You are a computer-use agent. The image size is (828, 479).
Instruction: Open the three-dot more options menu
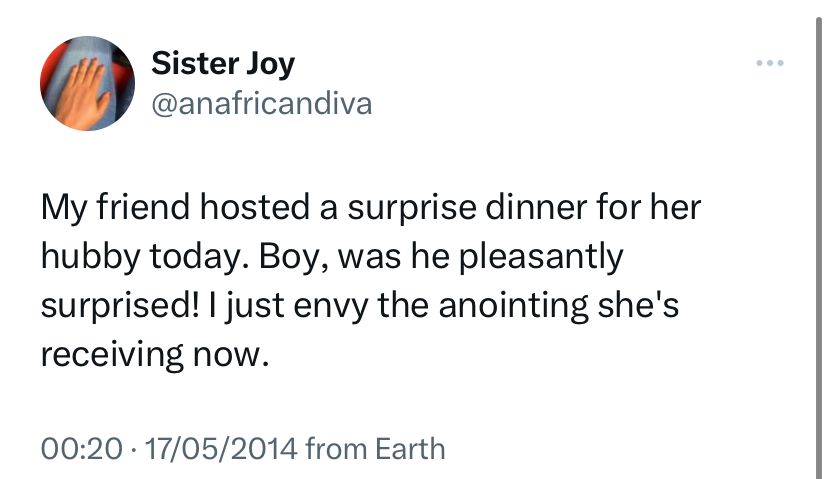[x=769, y=63]
